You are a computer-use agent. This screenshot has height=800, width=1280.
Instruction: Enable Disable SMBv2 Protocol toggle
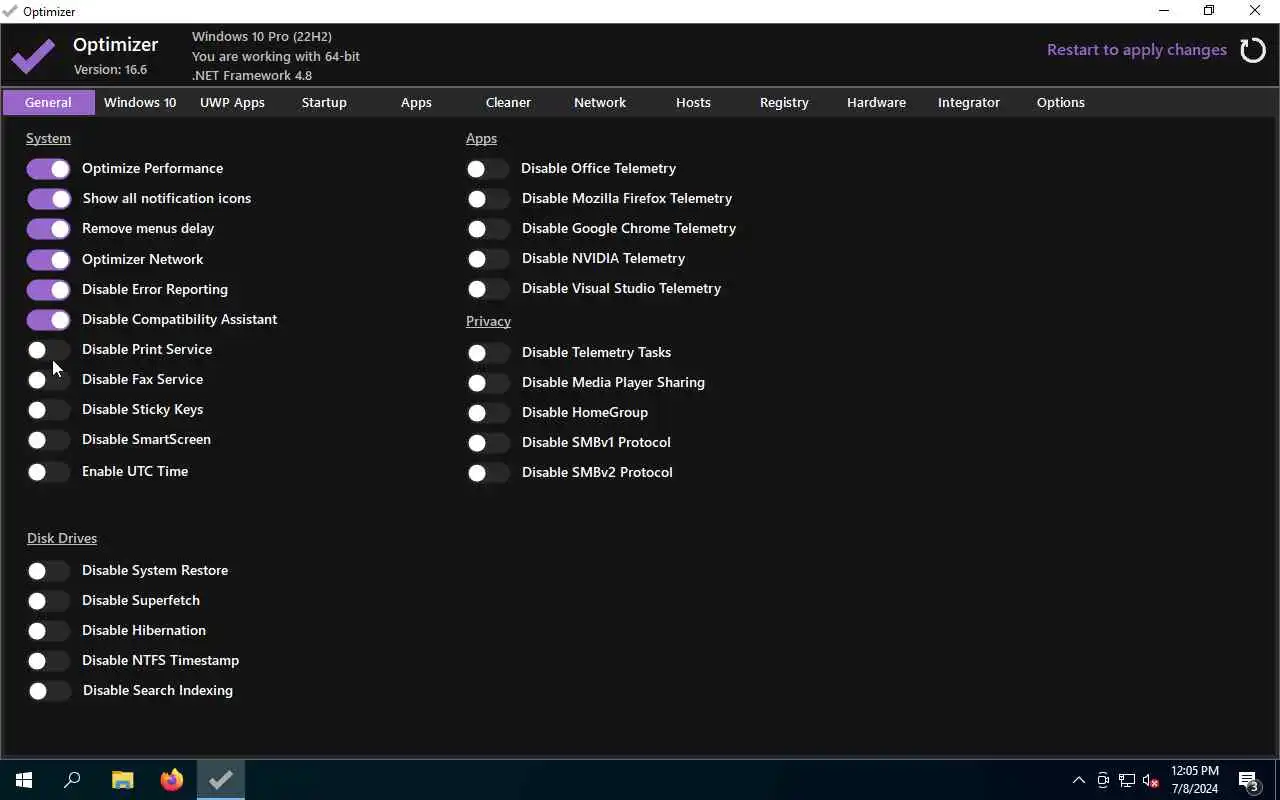(x=488, y=473)
